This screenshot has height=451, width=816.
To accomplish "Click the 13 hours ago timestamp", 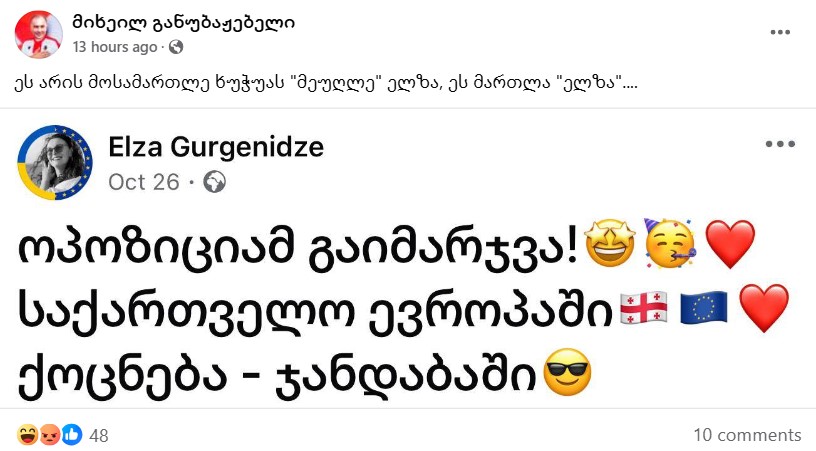I will (x=115, y=47).
